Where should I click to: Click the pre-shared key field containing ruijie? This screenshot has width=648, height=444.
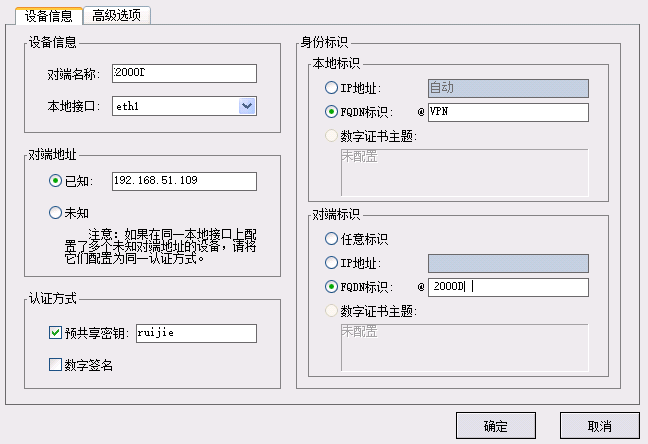[196, 333]
